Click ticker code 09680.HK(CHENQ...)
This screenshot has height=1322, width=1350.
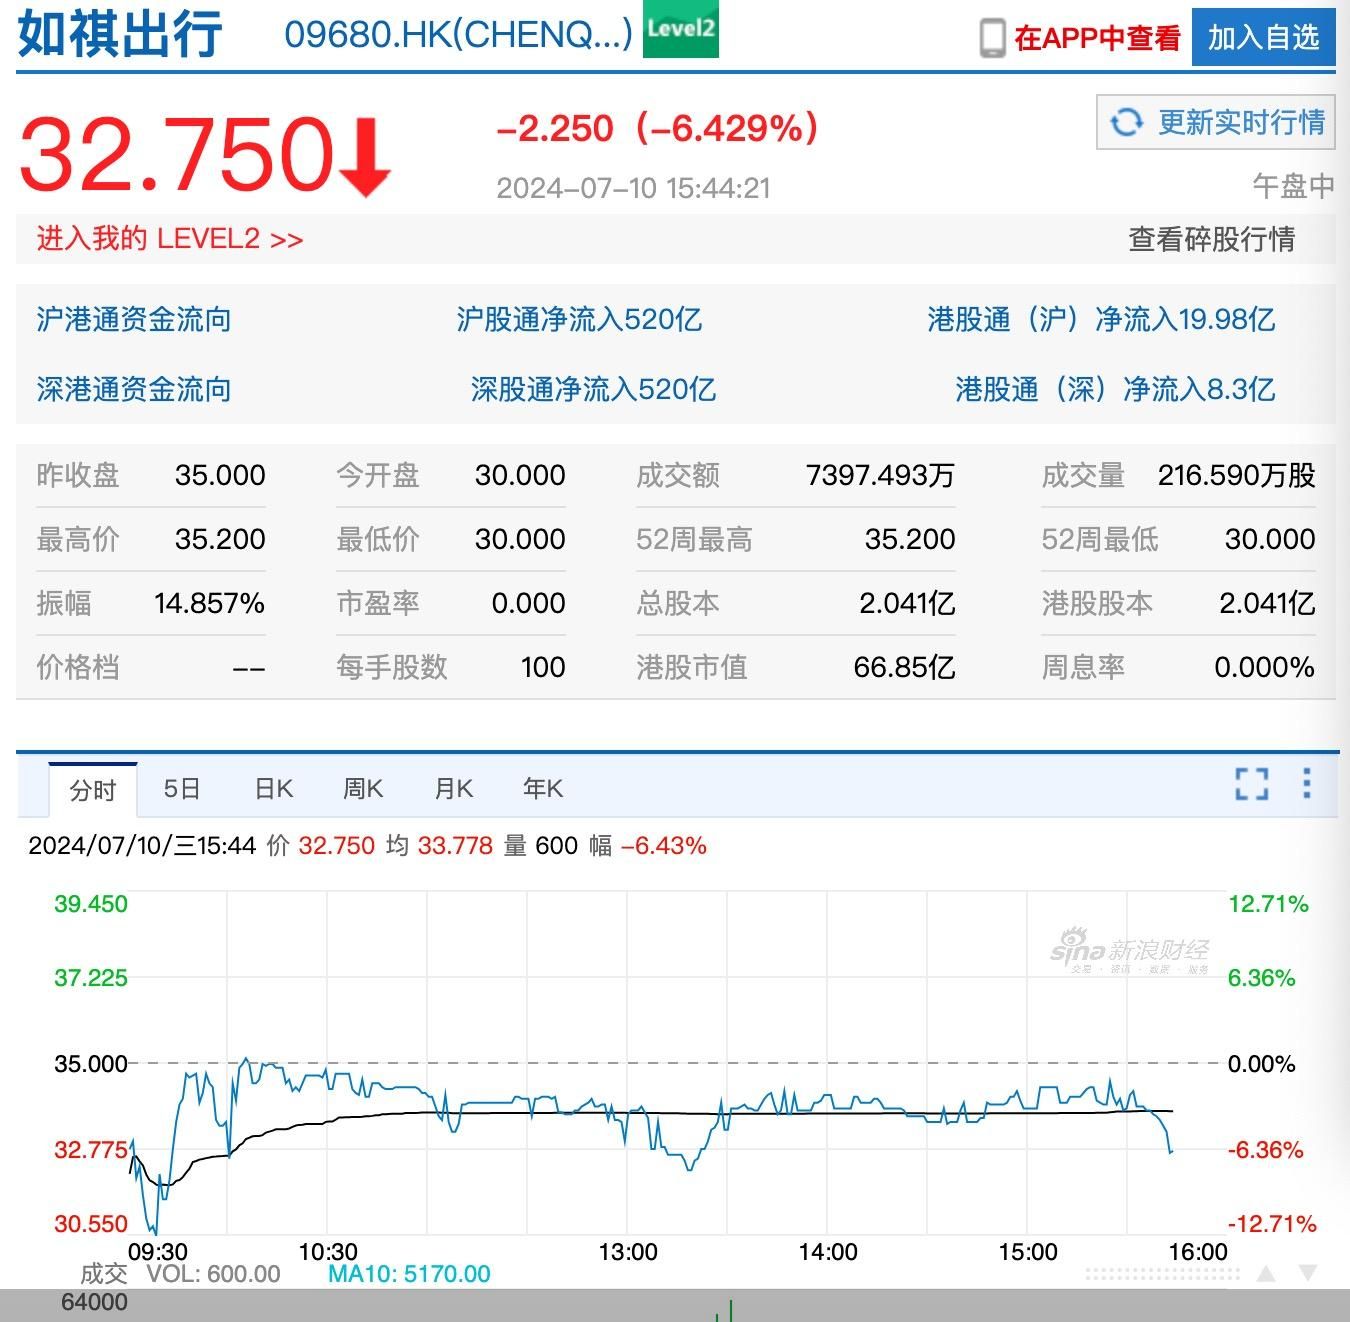(459, 34)
